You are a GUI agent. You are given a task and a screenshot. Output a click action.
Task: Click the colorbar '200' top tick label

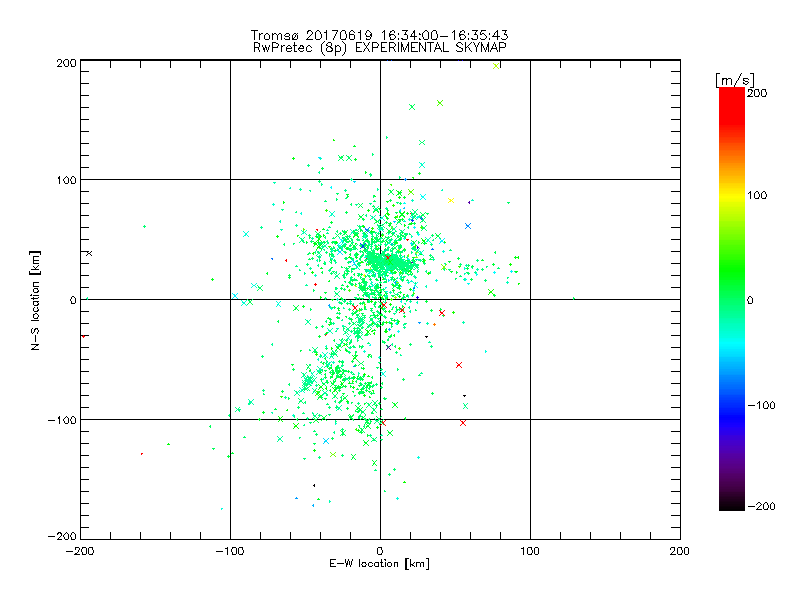[757, 93]
